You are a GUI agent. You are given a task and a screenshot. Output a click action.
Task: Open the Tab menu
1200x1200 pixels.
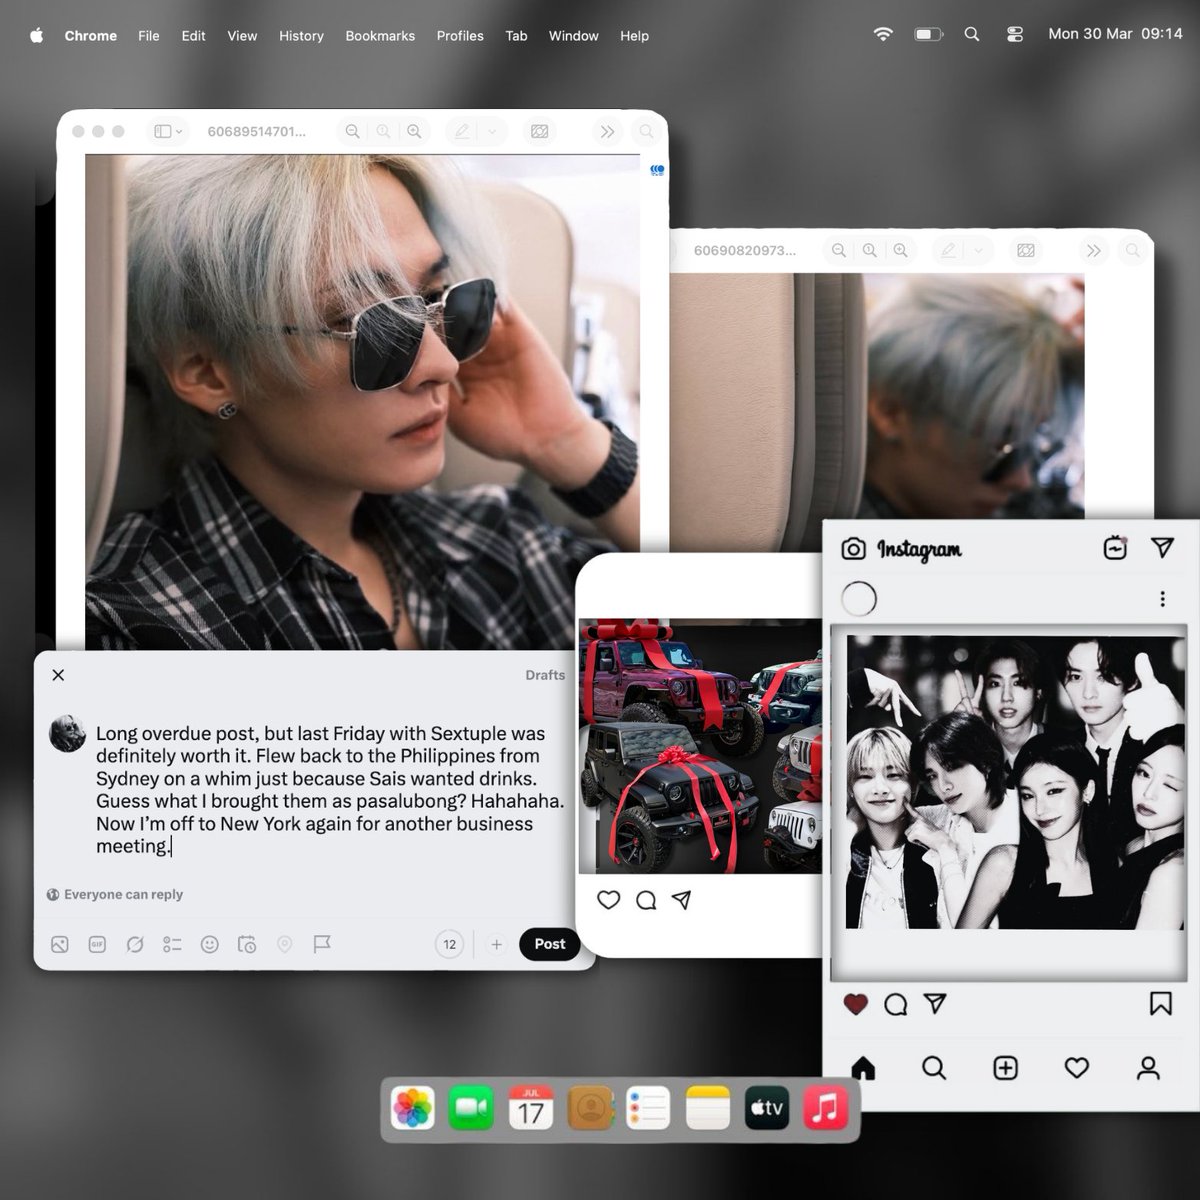coord(516,35)
